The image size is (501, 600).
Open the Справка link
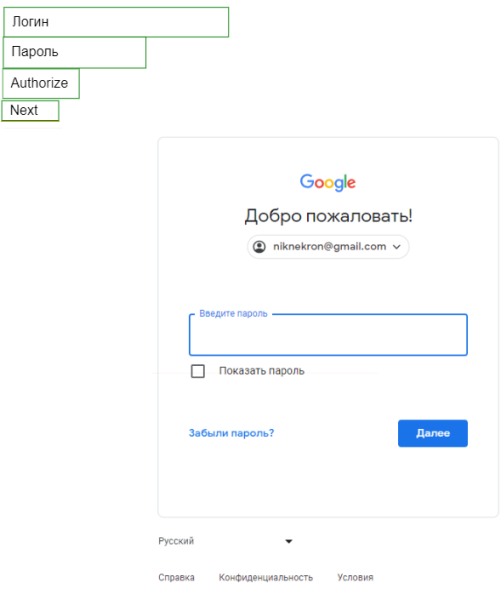click(x=176, y=577)
